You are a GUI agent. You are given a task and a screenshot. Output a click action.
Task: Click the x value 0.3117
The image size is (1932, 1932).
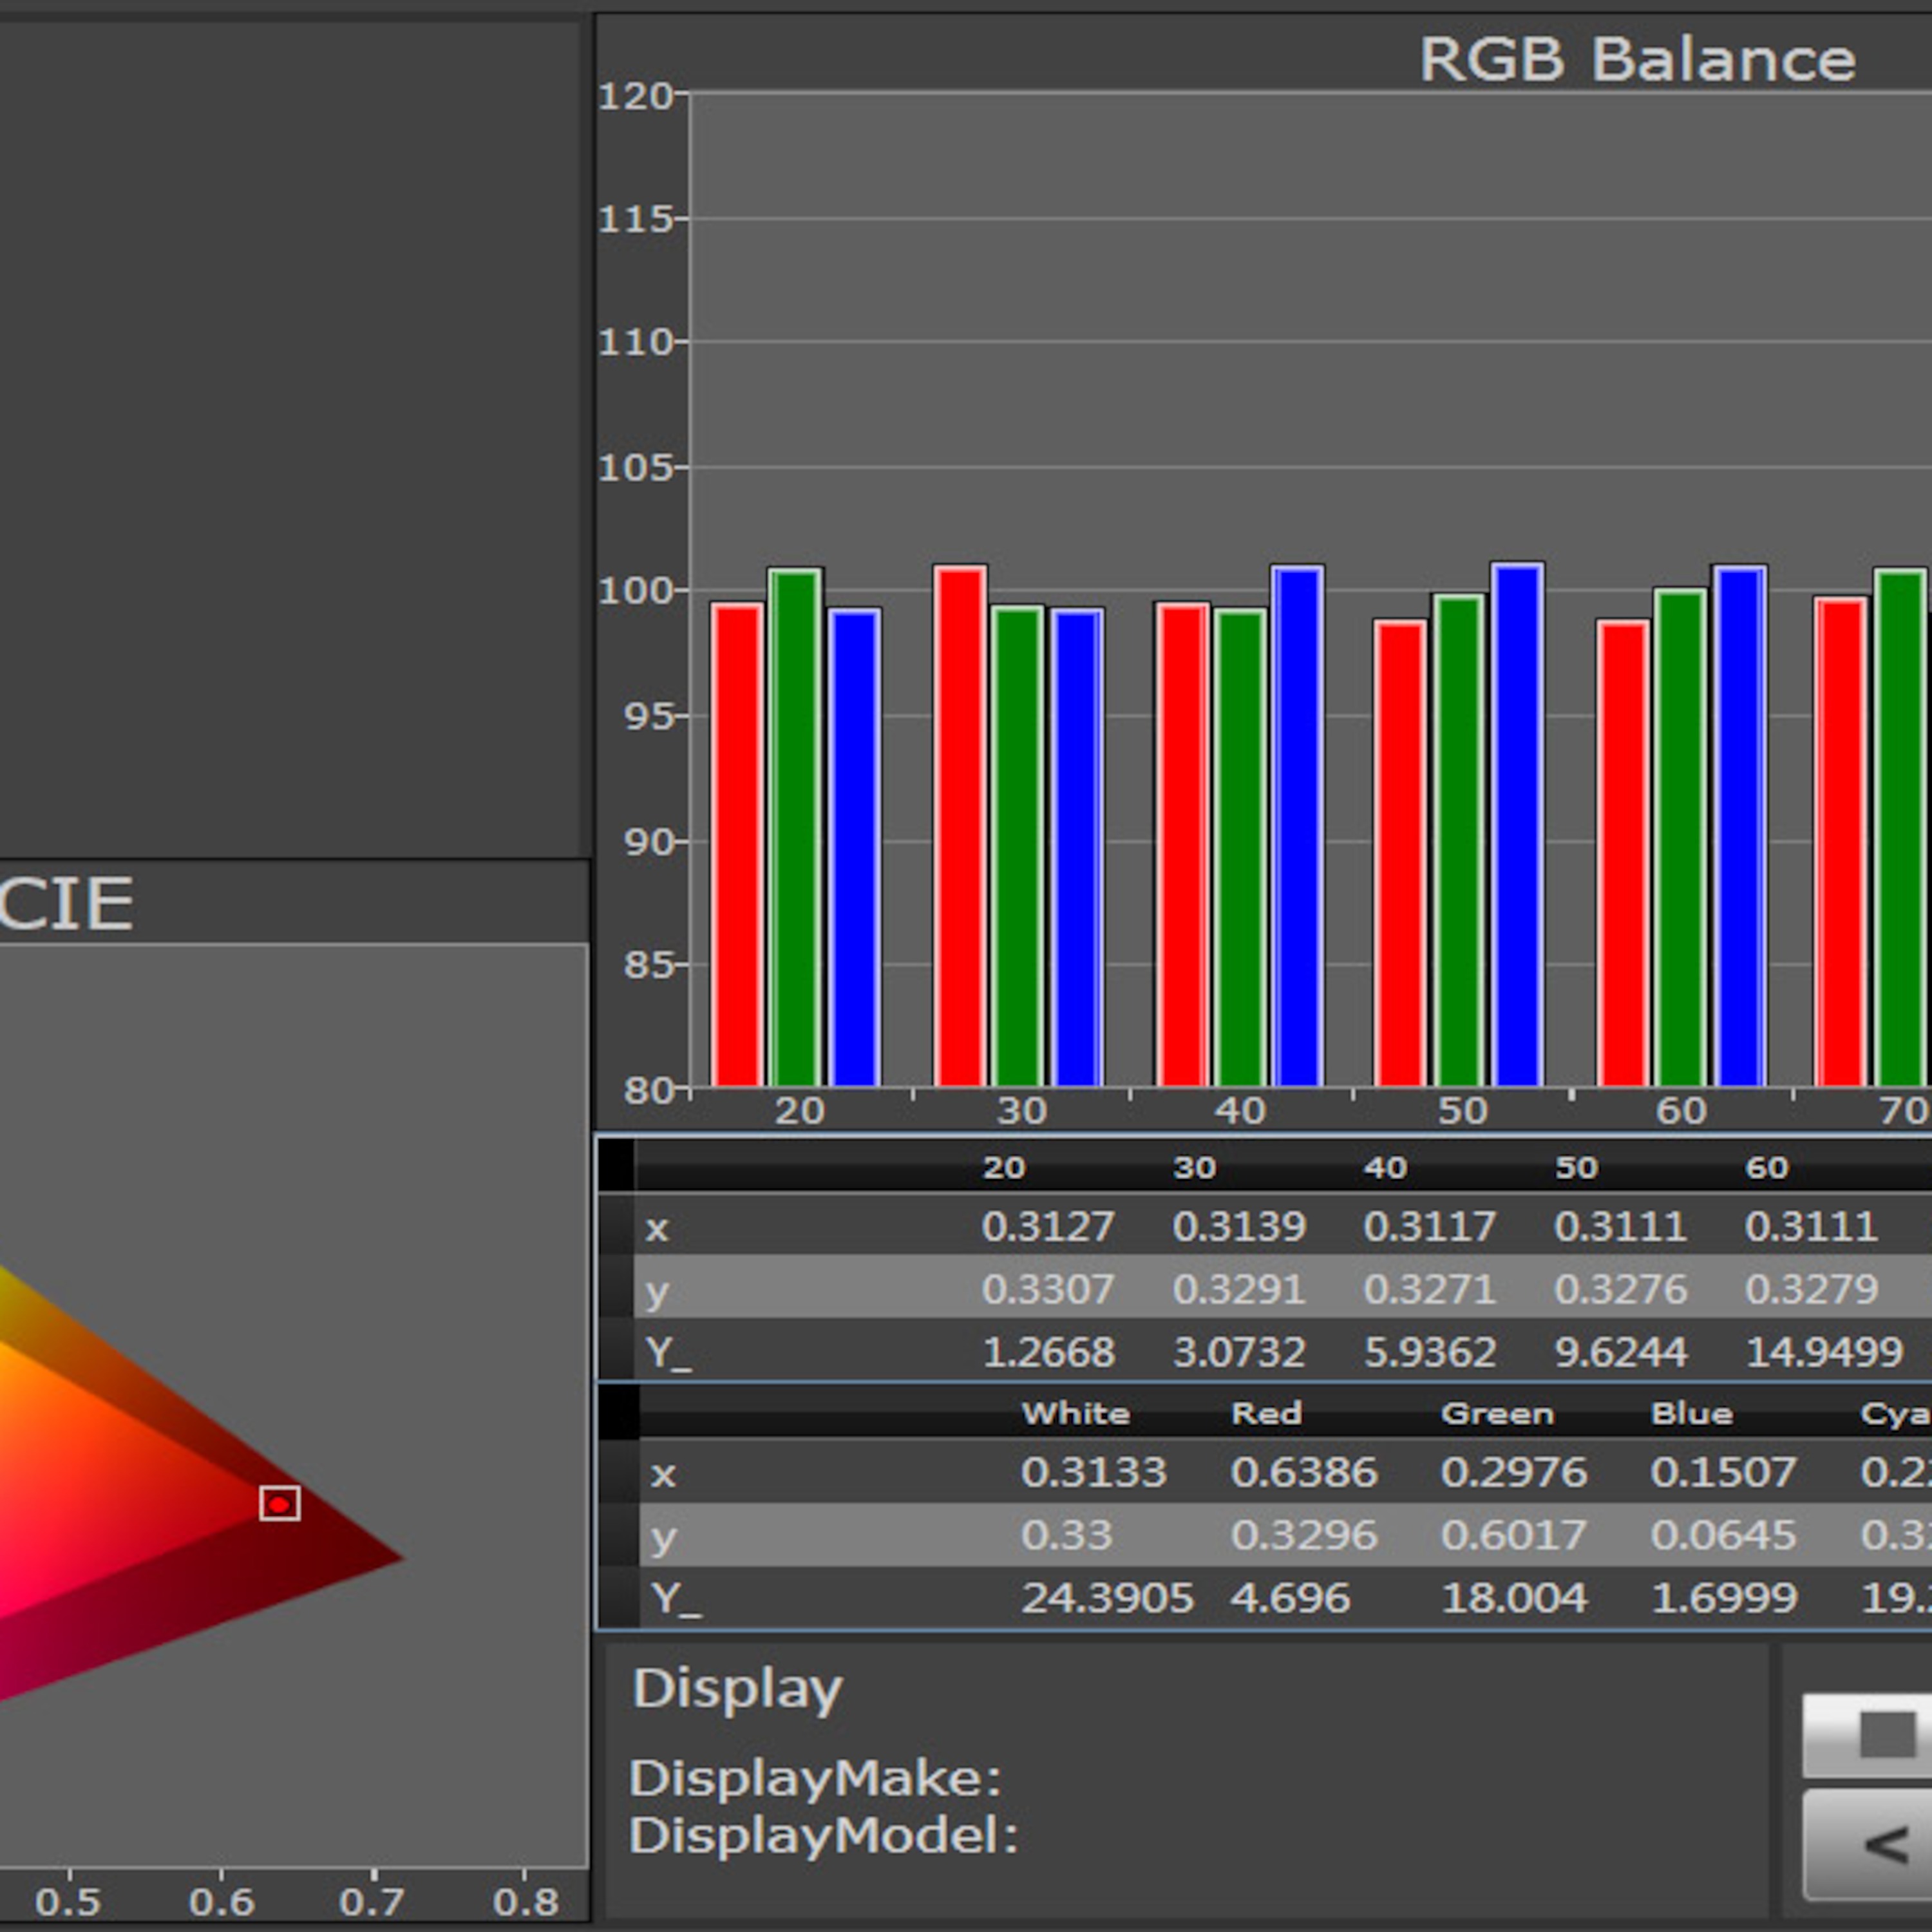tap(1430, 1226)
